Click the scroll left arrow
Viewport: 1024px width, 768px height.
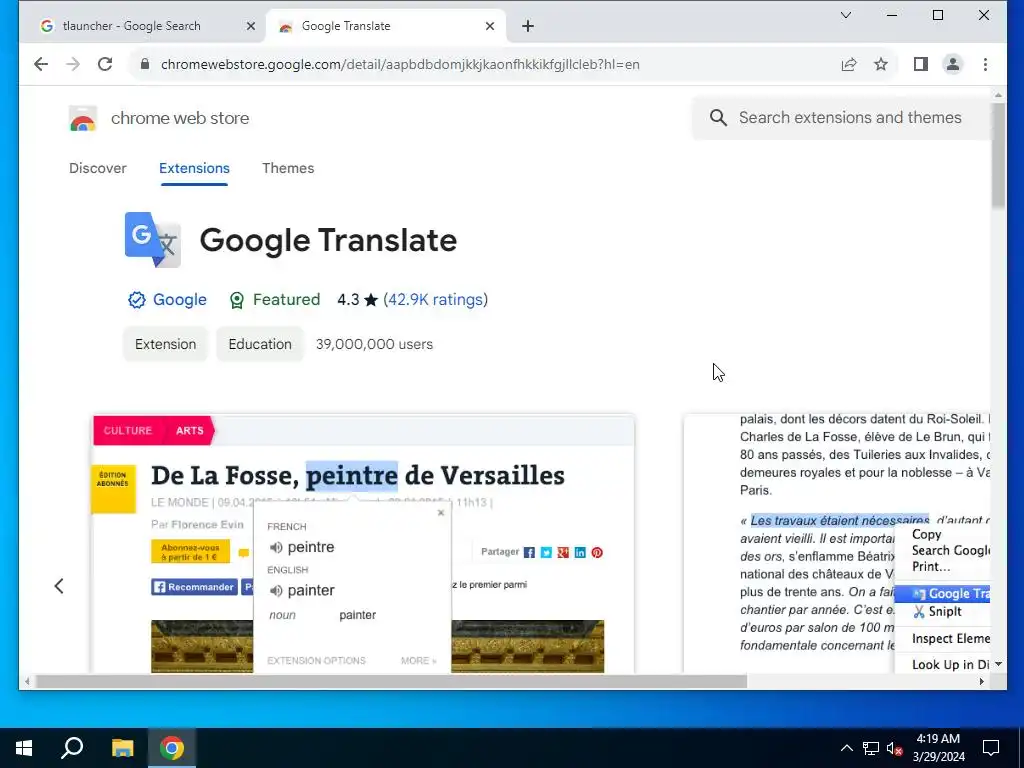pyautogui.click(x=27, y=681)
